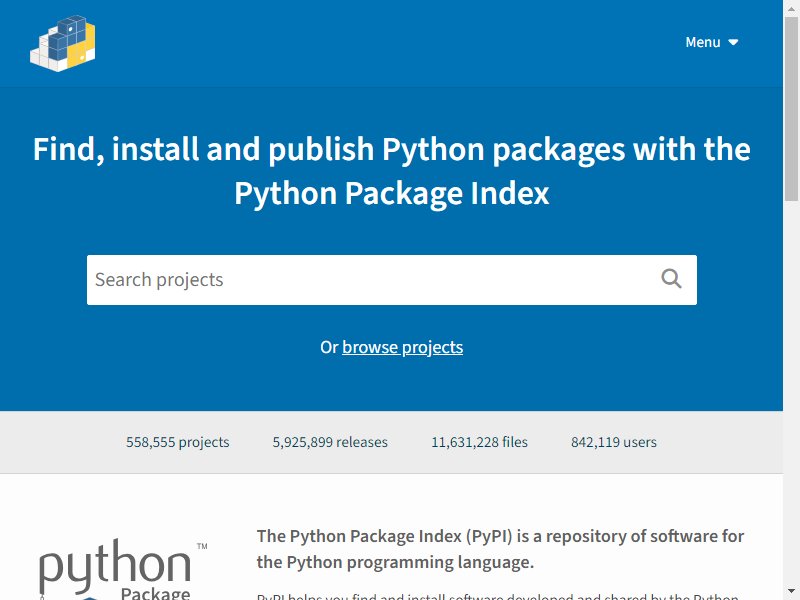Click the PyPI cube logo
This screenshot has width=800, height=600.
click(x=62, y=43)
